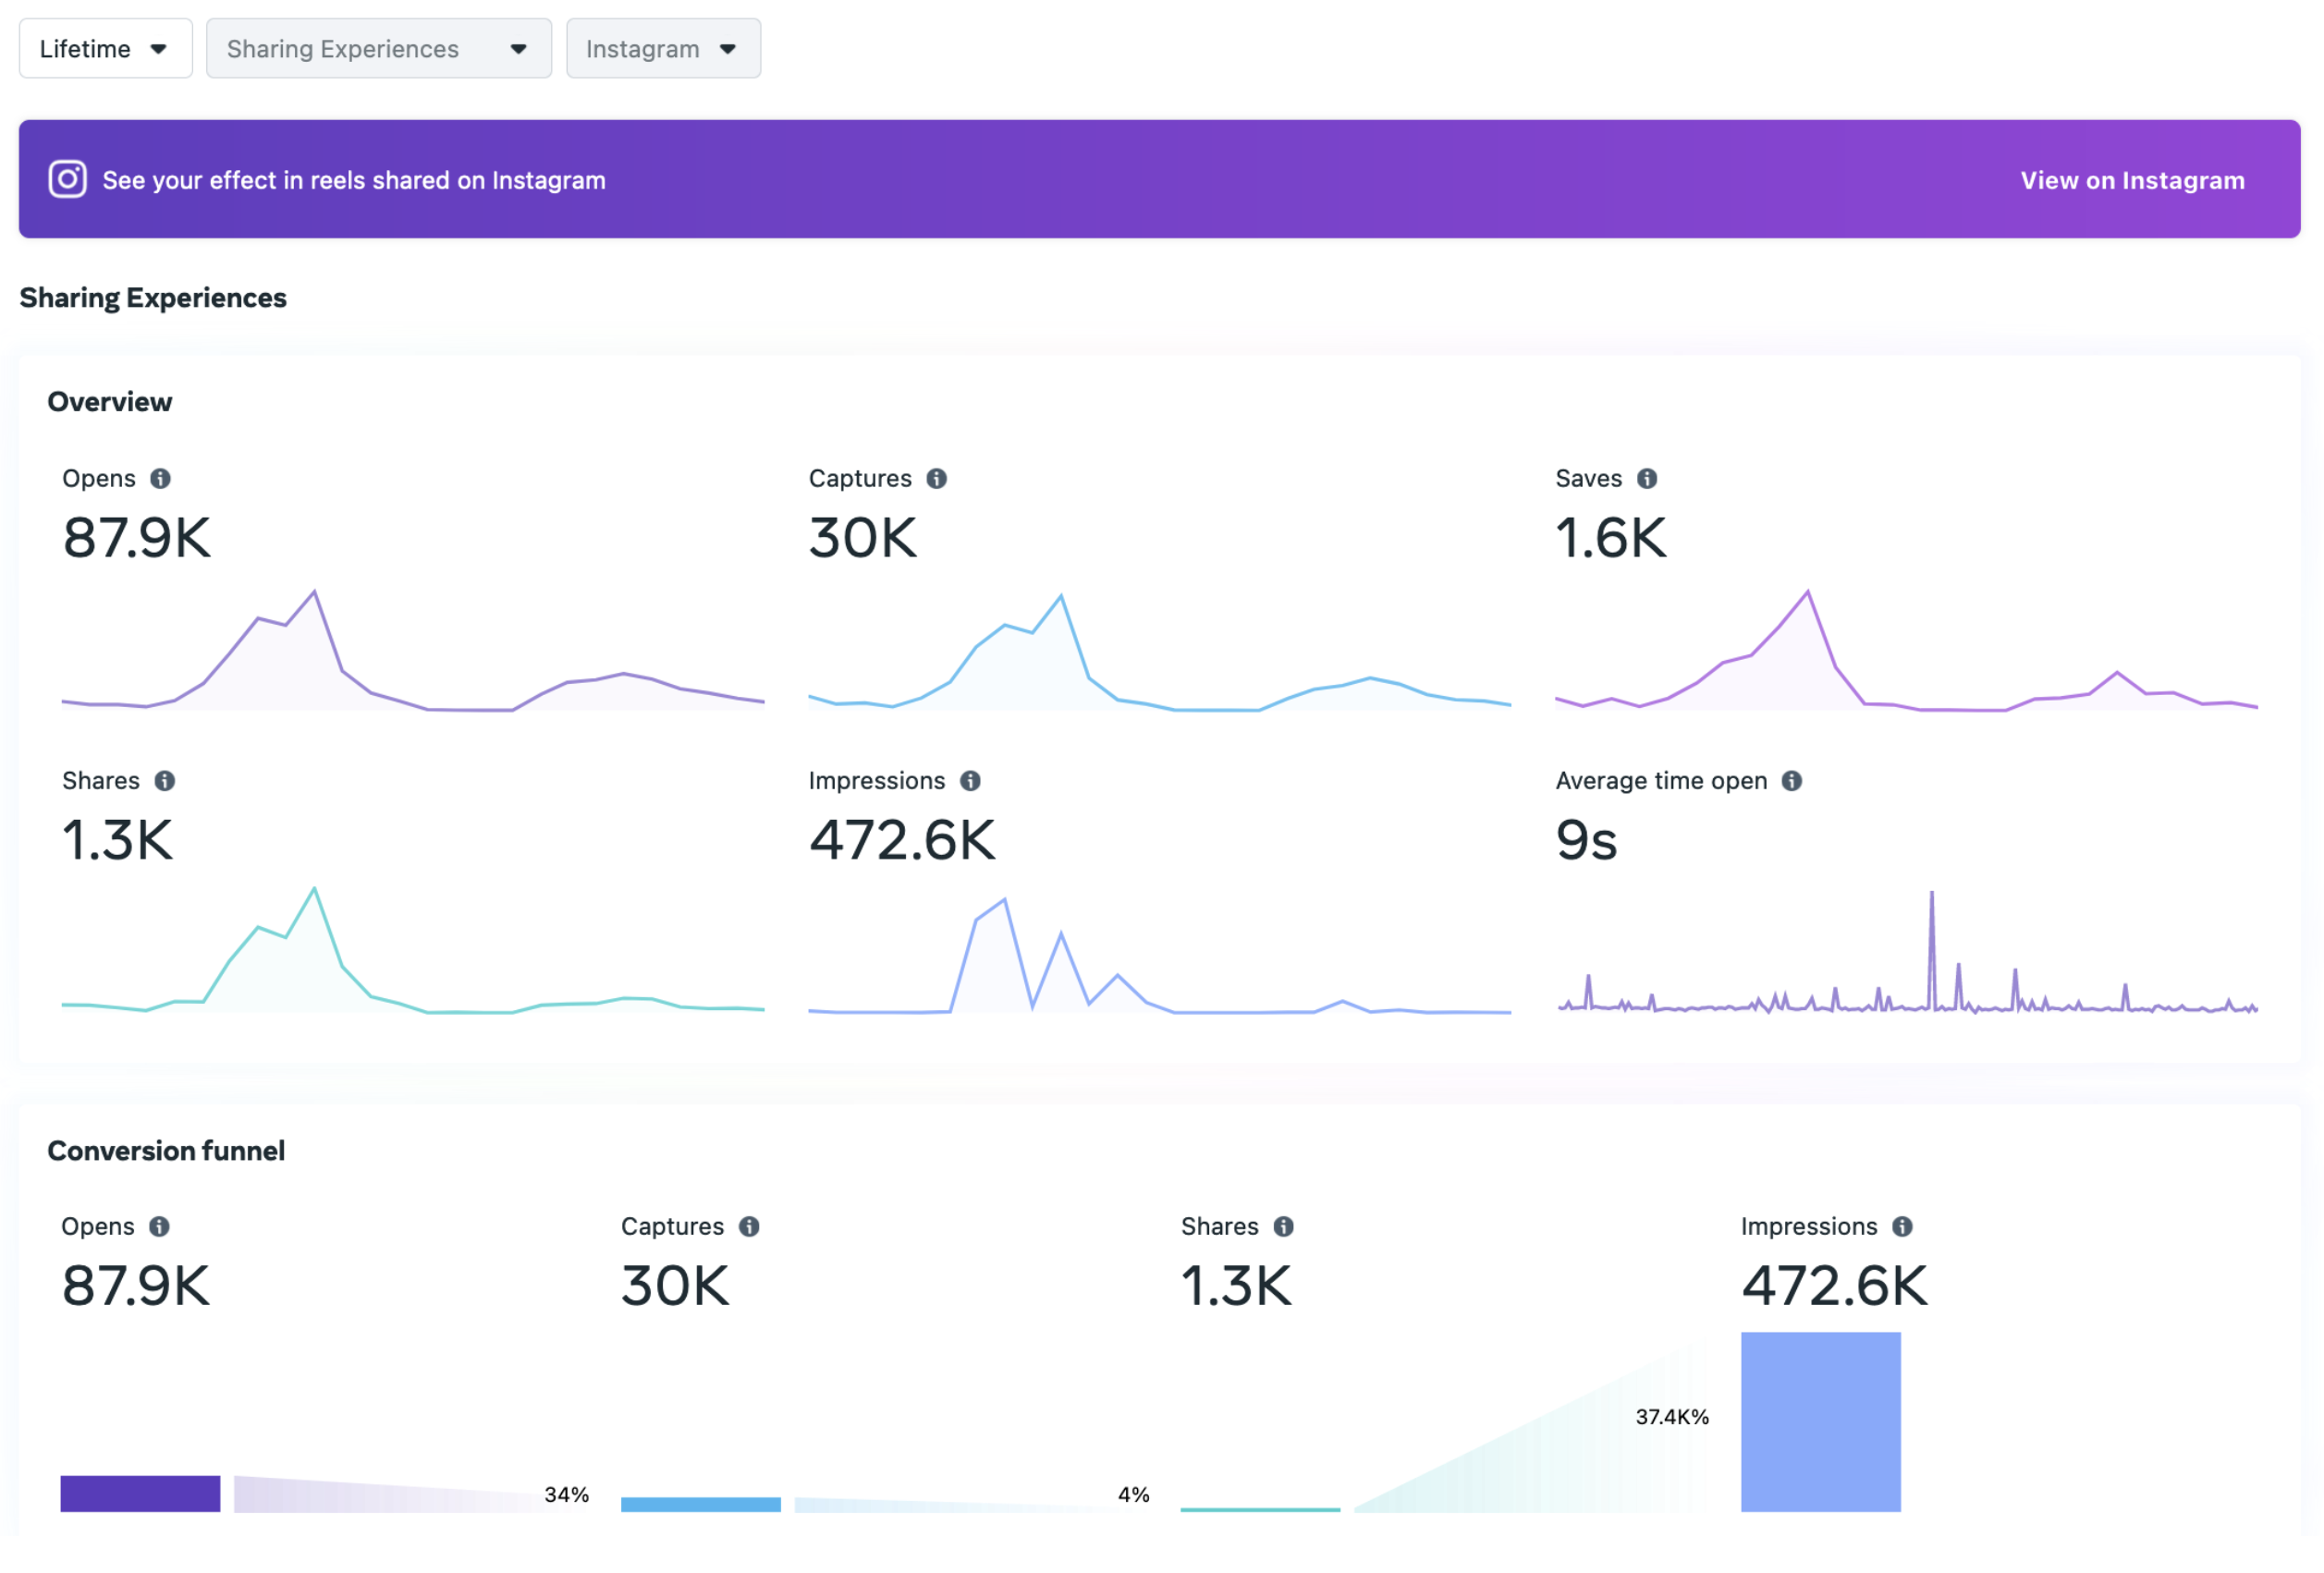2324x1573 pixels.
Task: Click the info icon beside Conversion funnel Impressions
Action: pos(1902,1227)
